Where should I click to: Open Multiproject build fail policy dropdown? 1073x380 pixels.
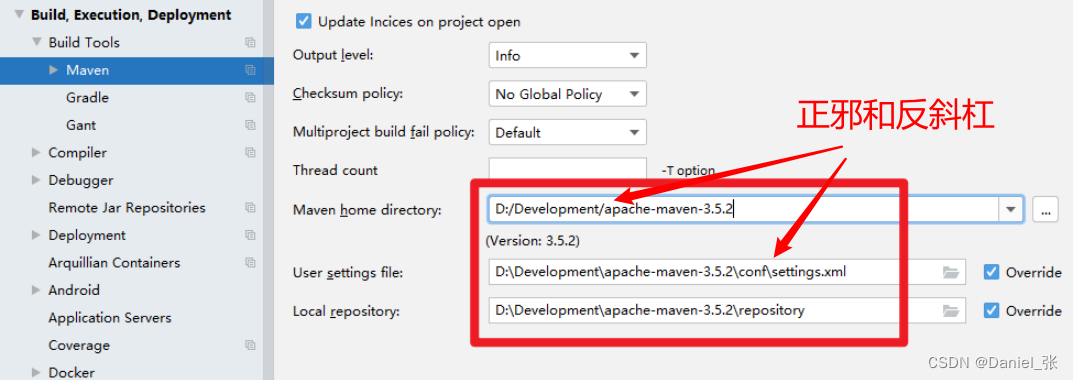[567, 132]
